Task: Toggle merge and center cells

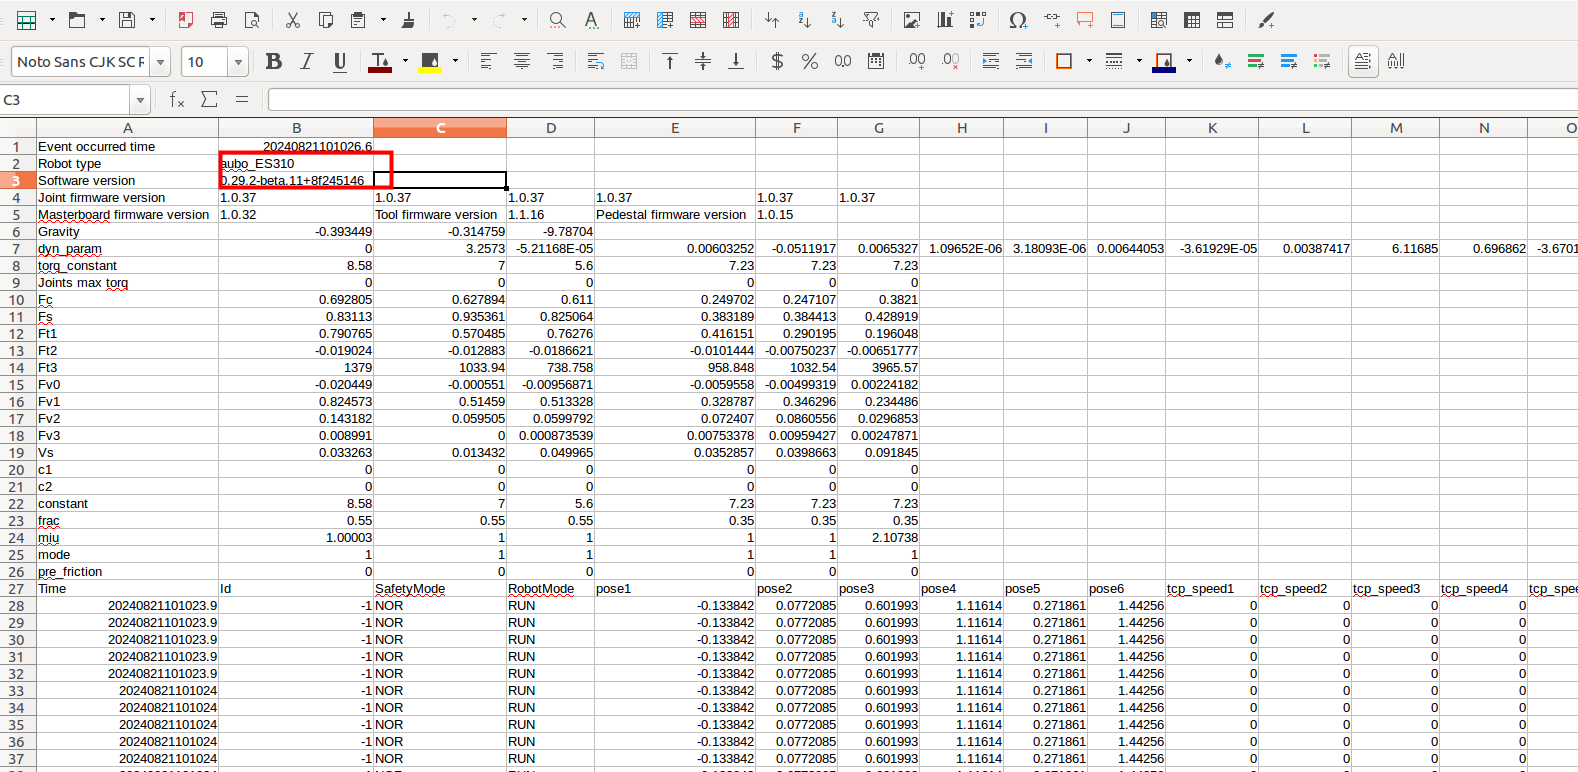Action: click(x=629, y=62)
